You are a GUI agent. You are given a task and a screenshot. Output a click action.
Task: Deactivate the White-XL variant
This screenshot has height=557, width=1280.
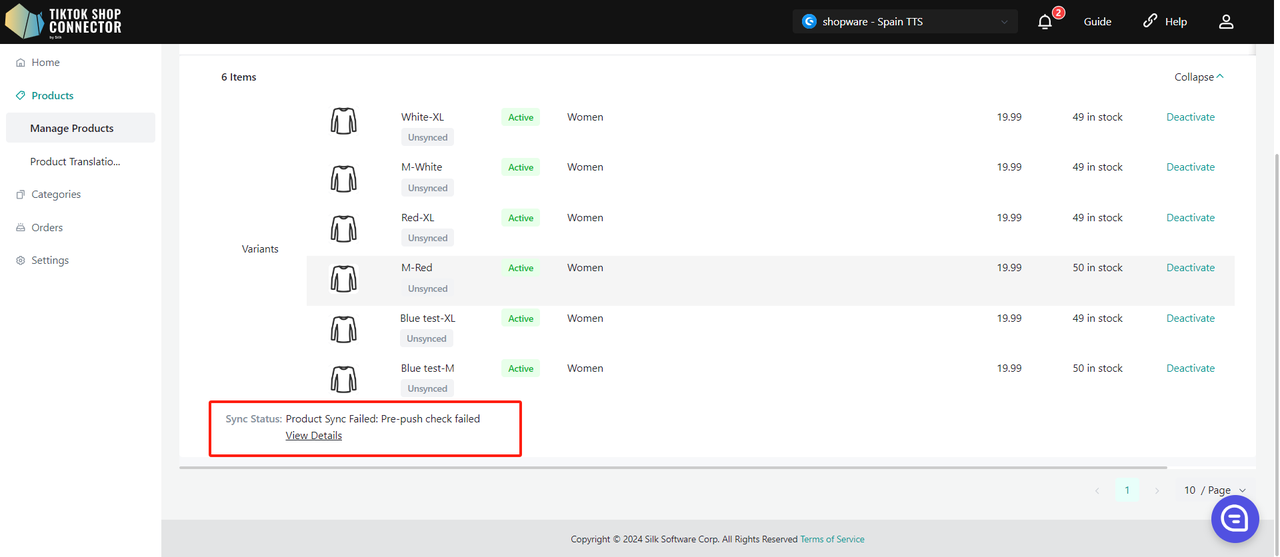click(1190, 117)
